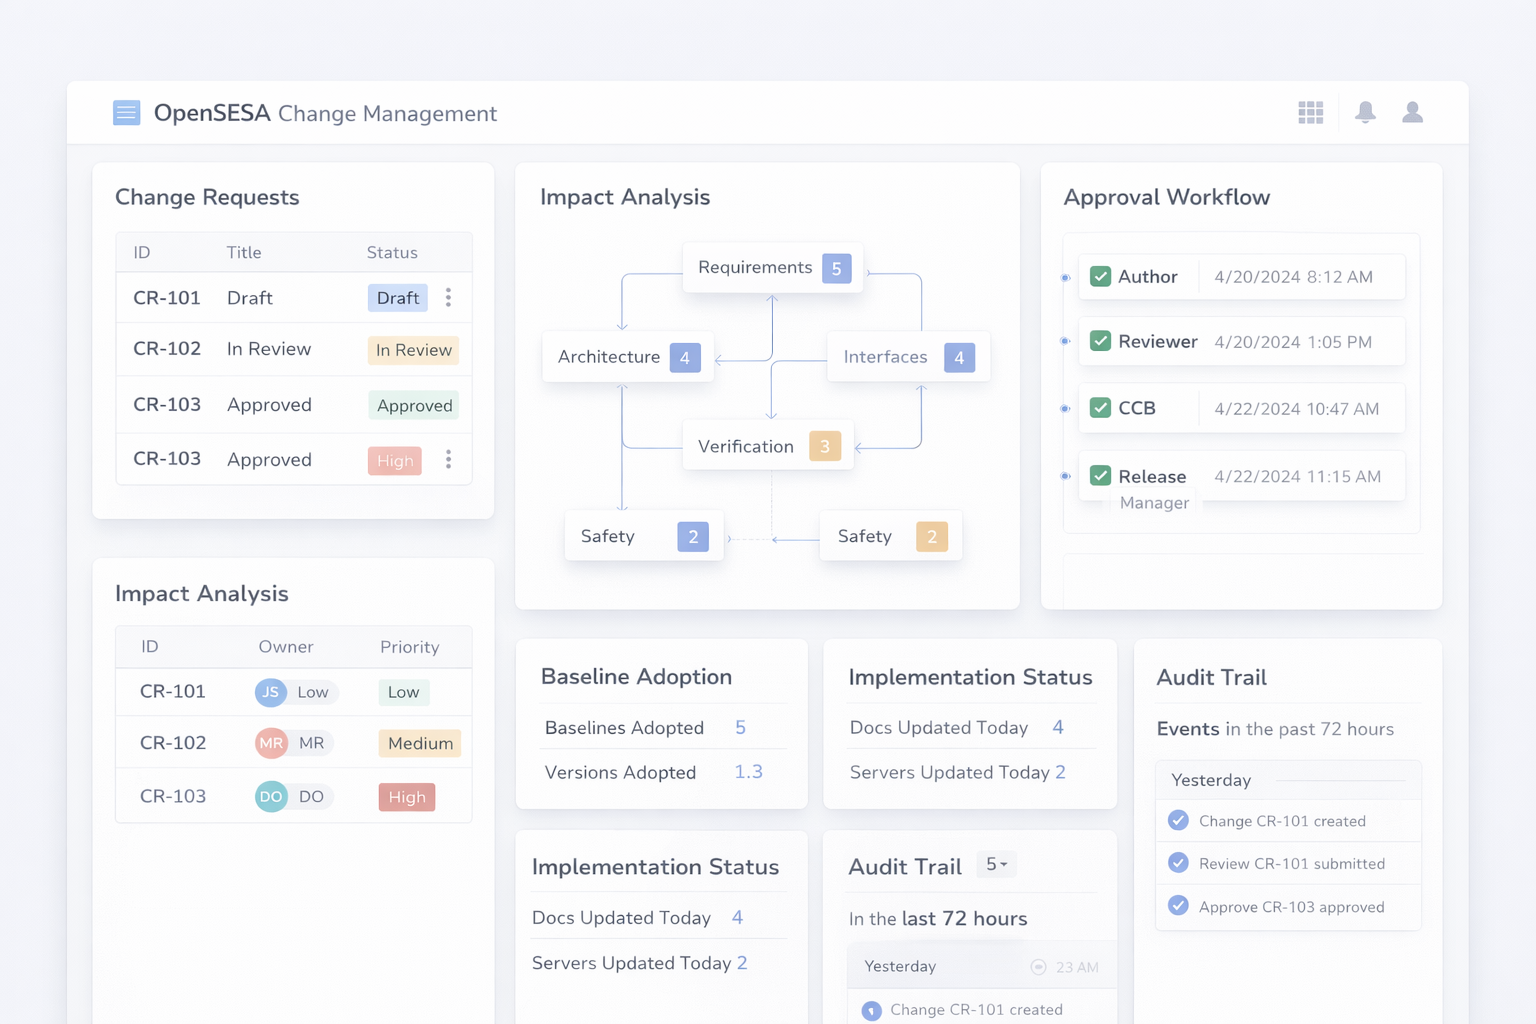
Task: Click the Requirements count badge 5
Action: (x=837, y=268)
